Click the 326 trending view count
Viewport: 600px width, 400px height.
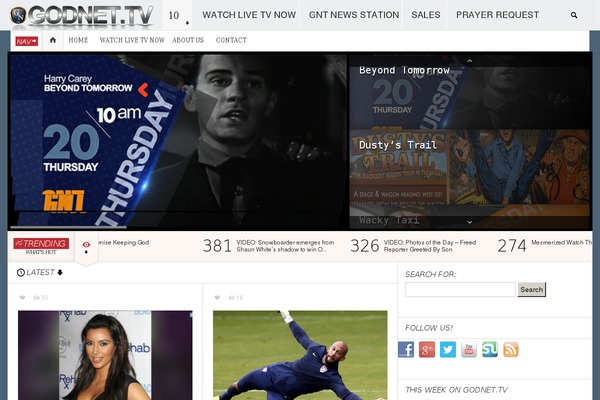click(364, 246)
